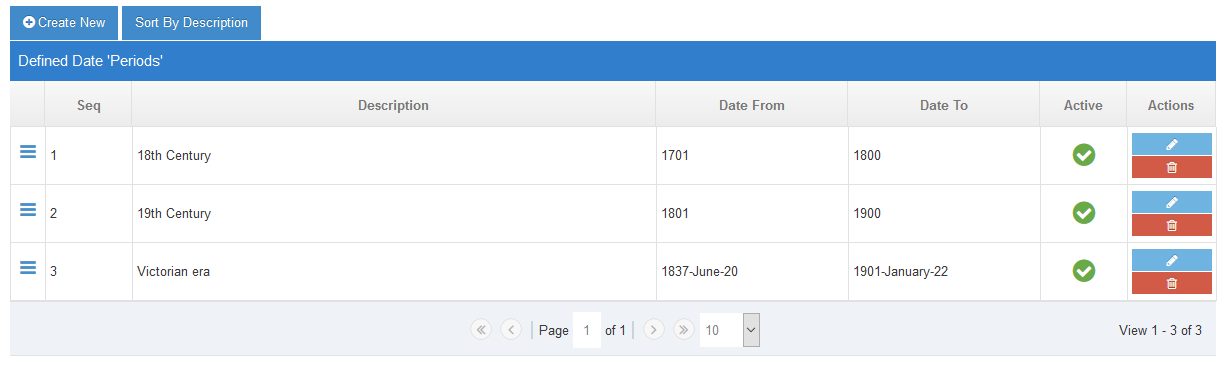Select the 'Victorian era' description cell

[393, 271]
